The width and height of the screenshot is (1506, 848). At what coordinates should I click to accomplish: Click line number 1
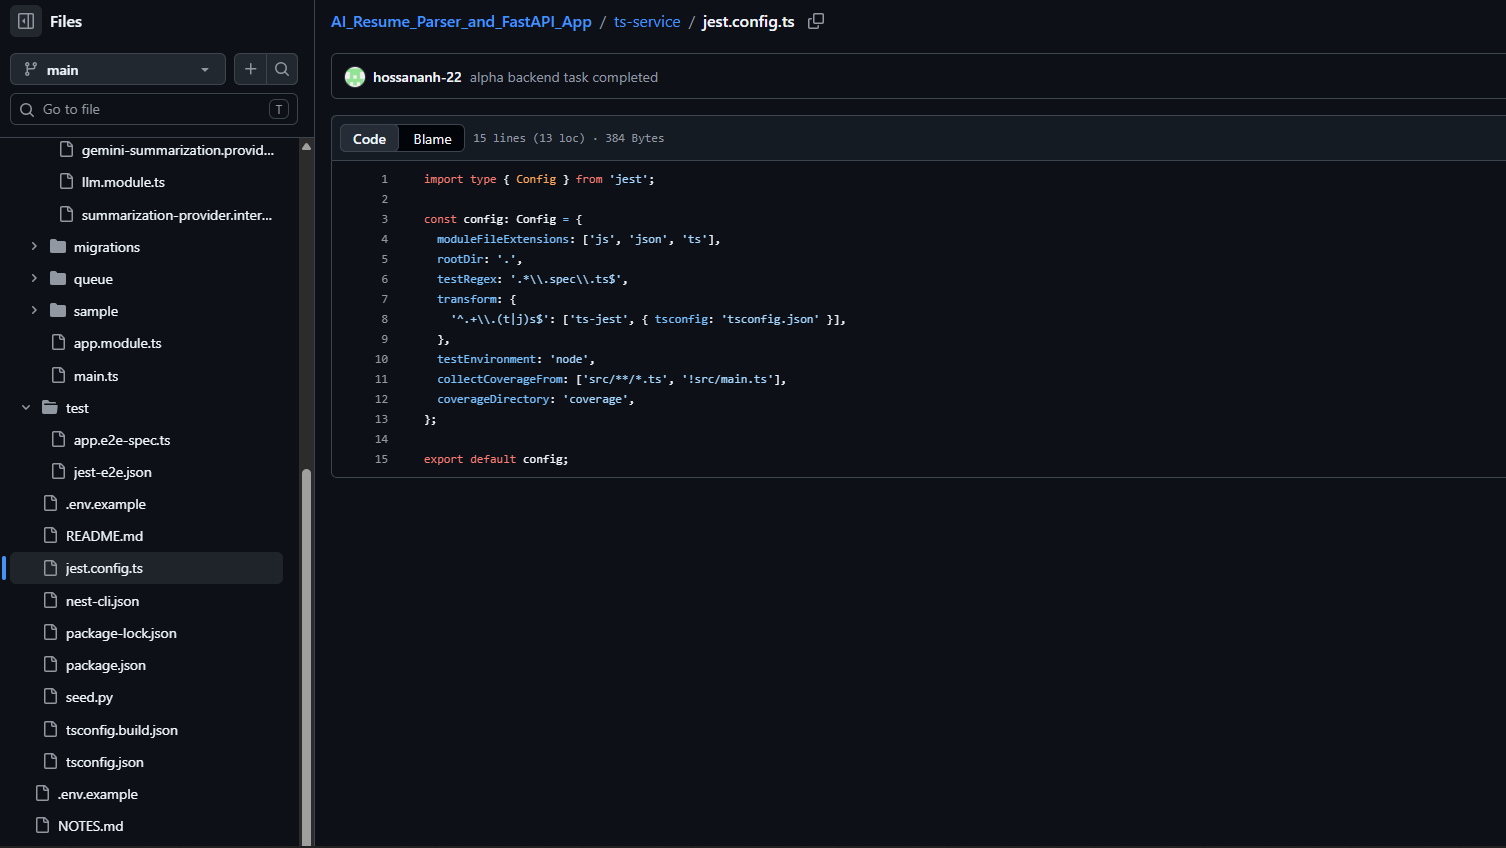click(384, 179)
